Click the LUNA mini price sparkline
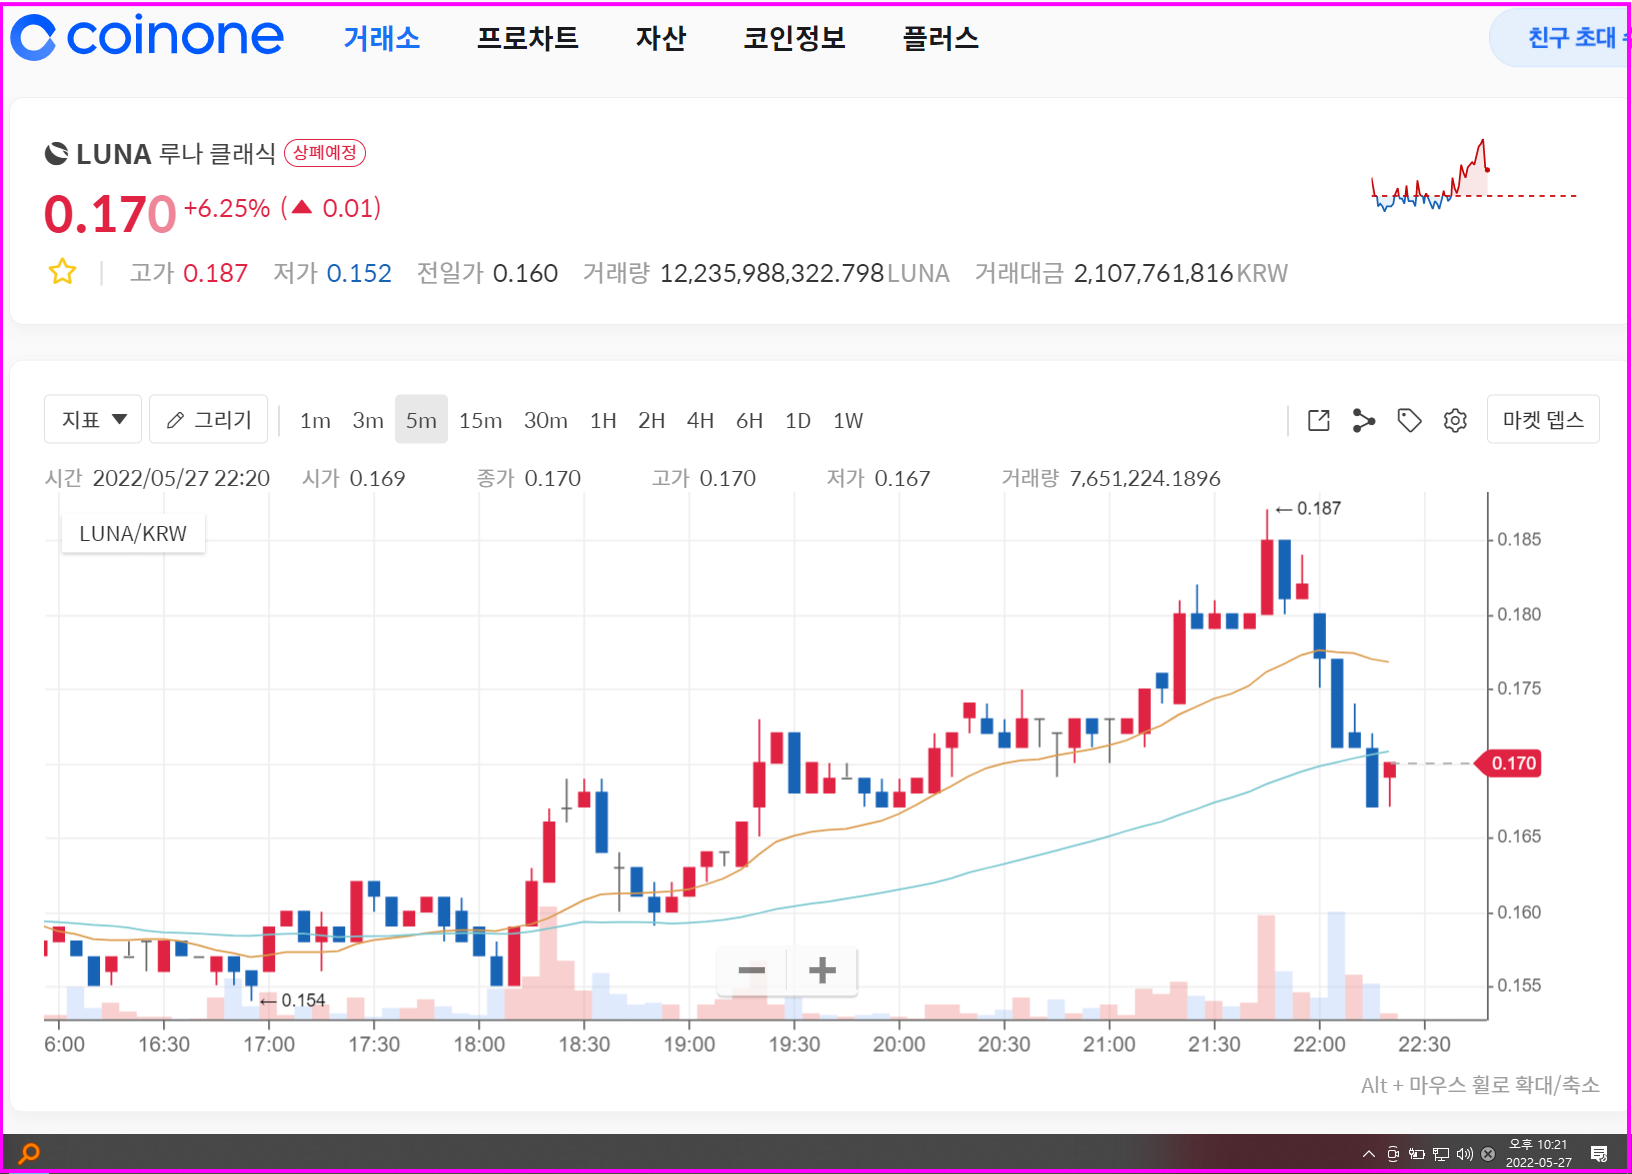This screenshot has height=1174, width=1632. point(1474,176)
